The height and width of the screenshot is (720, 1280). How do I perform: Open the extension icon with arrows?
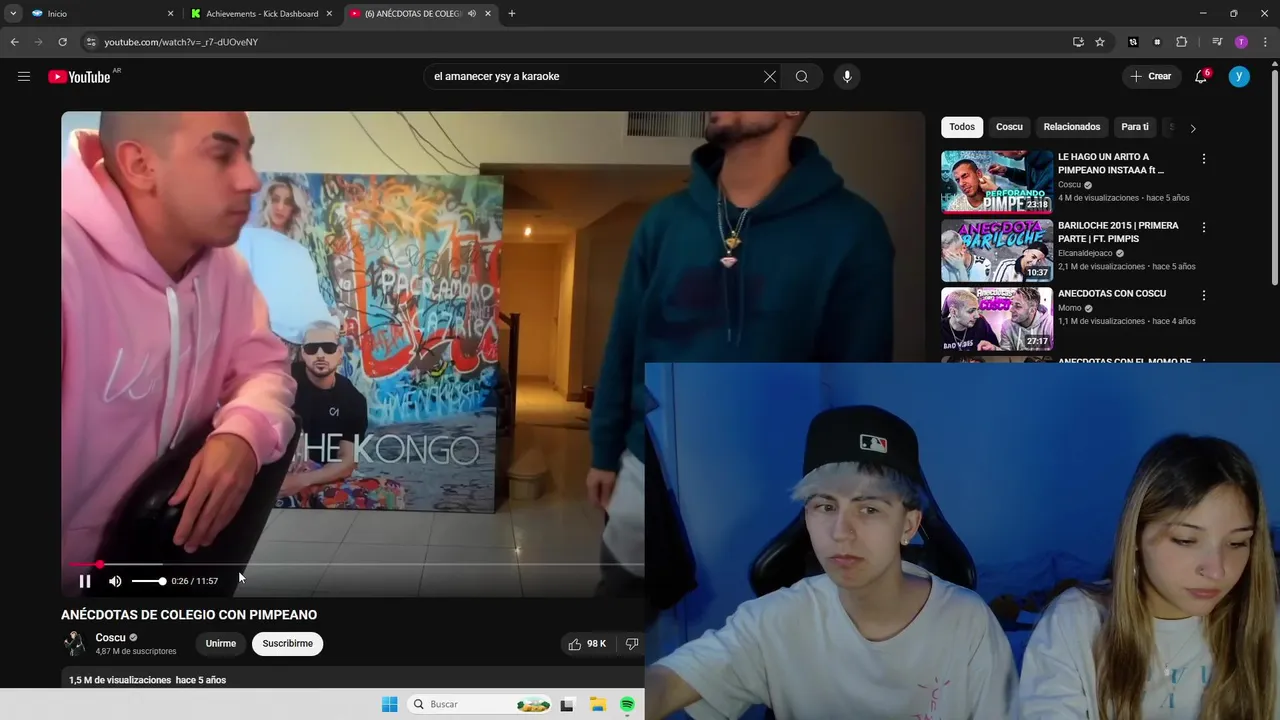(x=1133, y=42)
